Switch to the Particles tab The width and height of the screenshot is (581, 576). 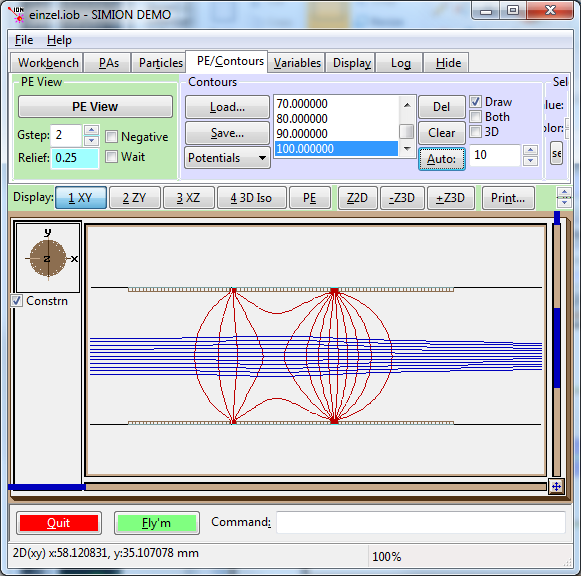(x=160, y=63)
